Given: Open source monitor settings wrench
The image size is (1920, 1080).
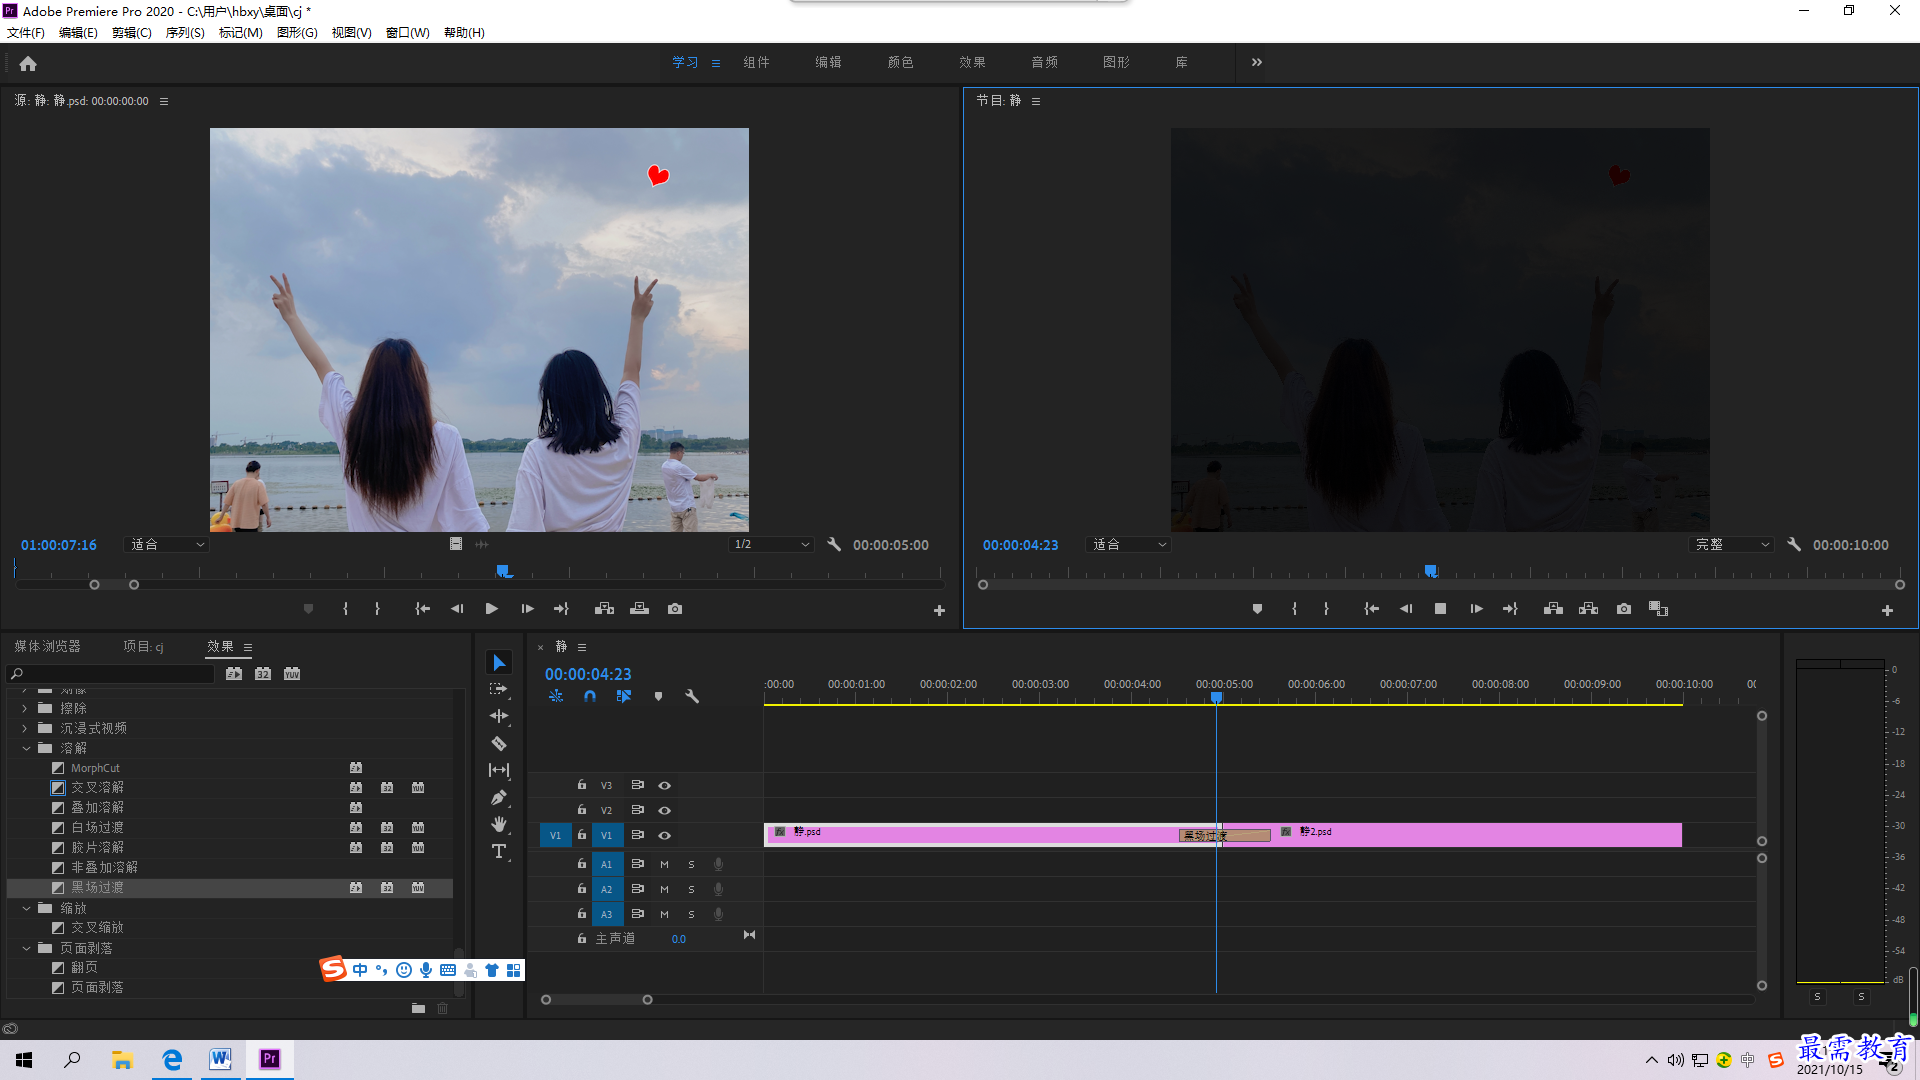Looking at the screenshot, I should point(834,544).
